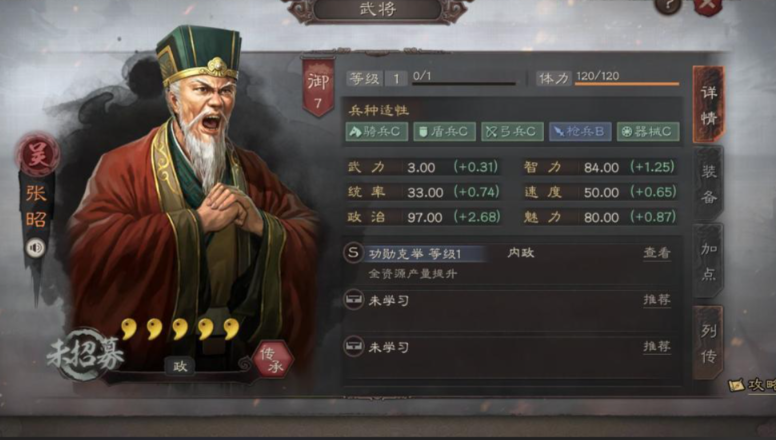This screenshot has height=440, width=776.
Task: Click the orange 体力 stamina bar
Action: click(627, 84)
